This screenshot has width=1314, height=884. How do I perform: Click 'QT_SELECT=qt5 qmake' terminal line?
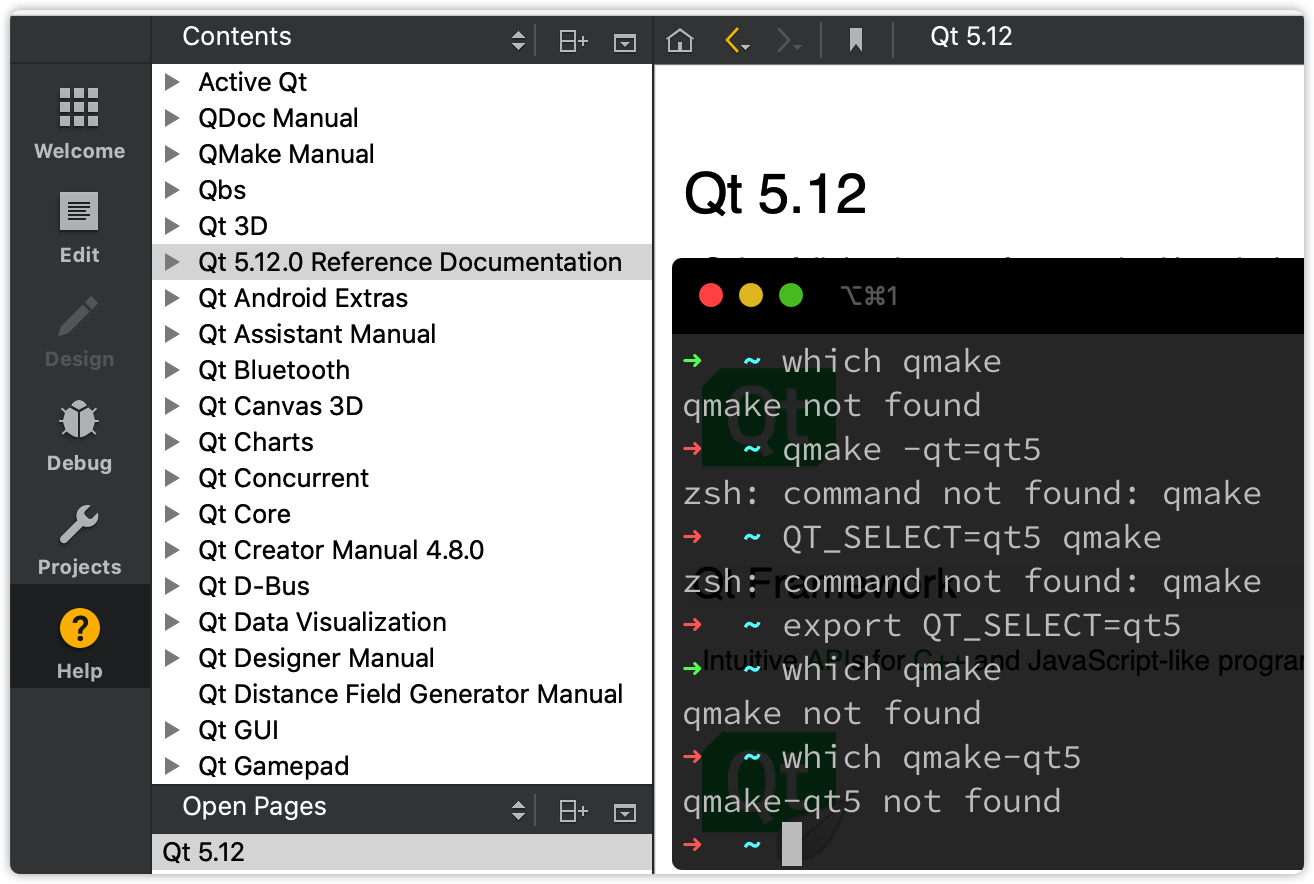click(971, 538)
